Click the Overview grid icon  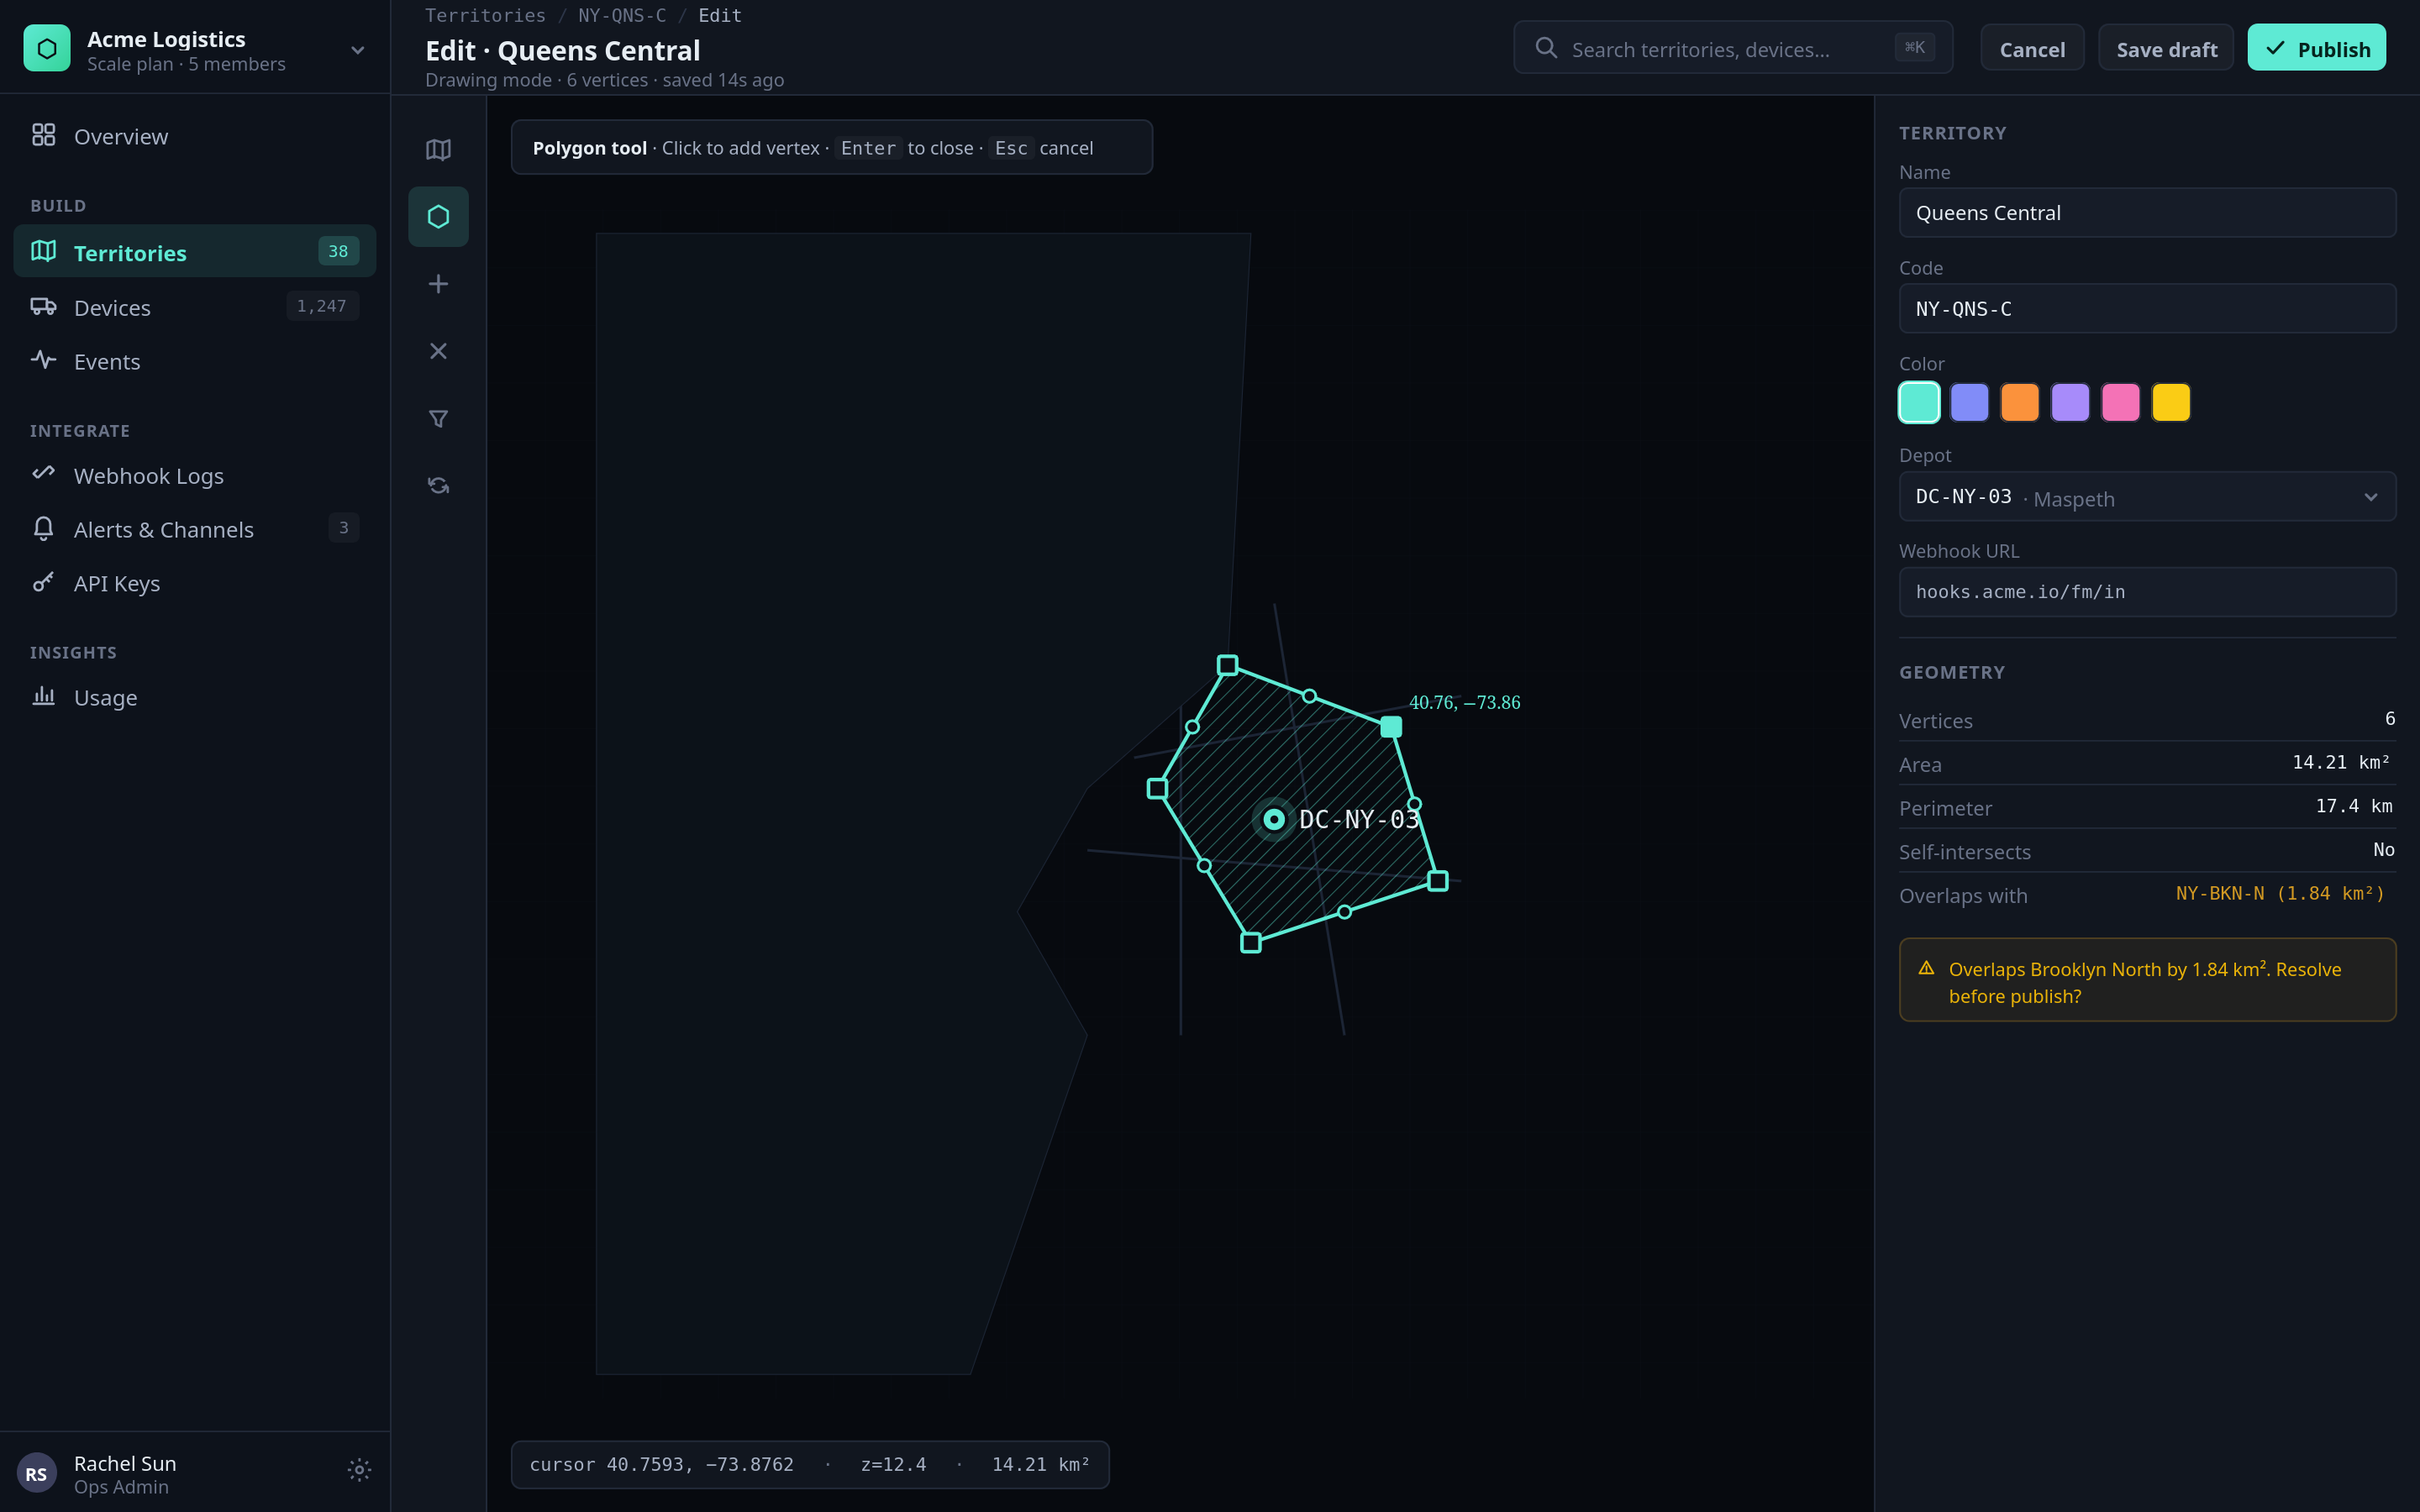[43, 135]
